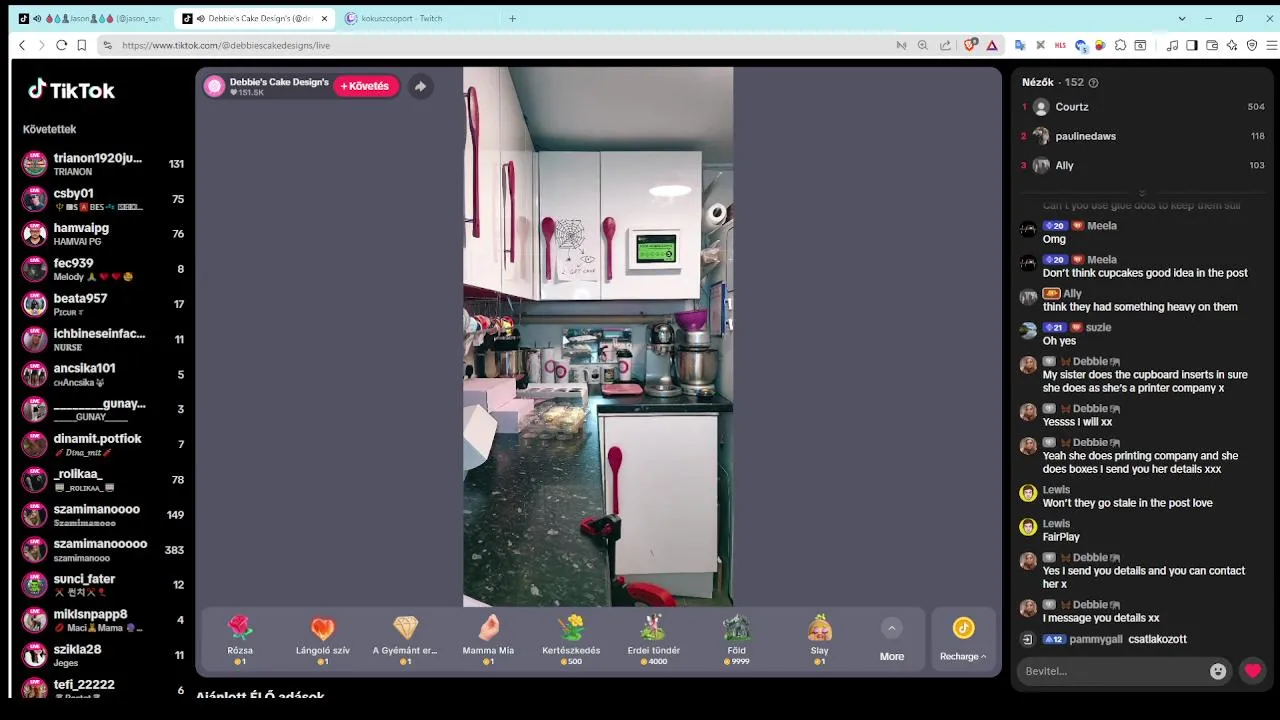Send the Mamma Mia gift
The height and width of the screenshot is (720, 1280).
(488, 640)
